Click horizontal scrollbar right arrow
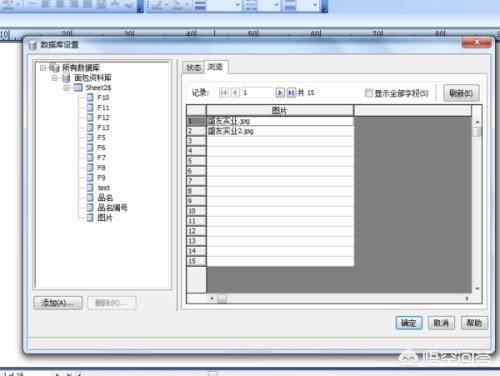 pyautogui.click(x=467, y=298)
